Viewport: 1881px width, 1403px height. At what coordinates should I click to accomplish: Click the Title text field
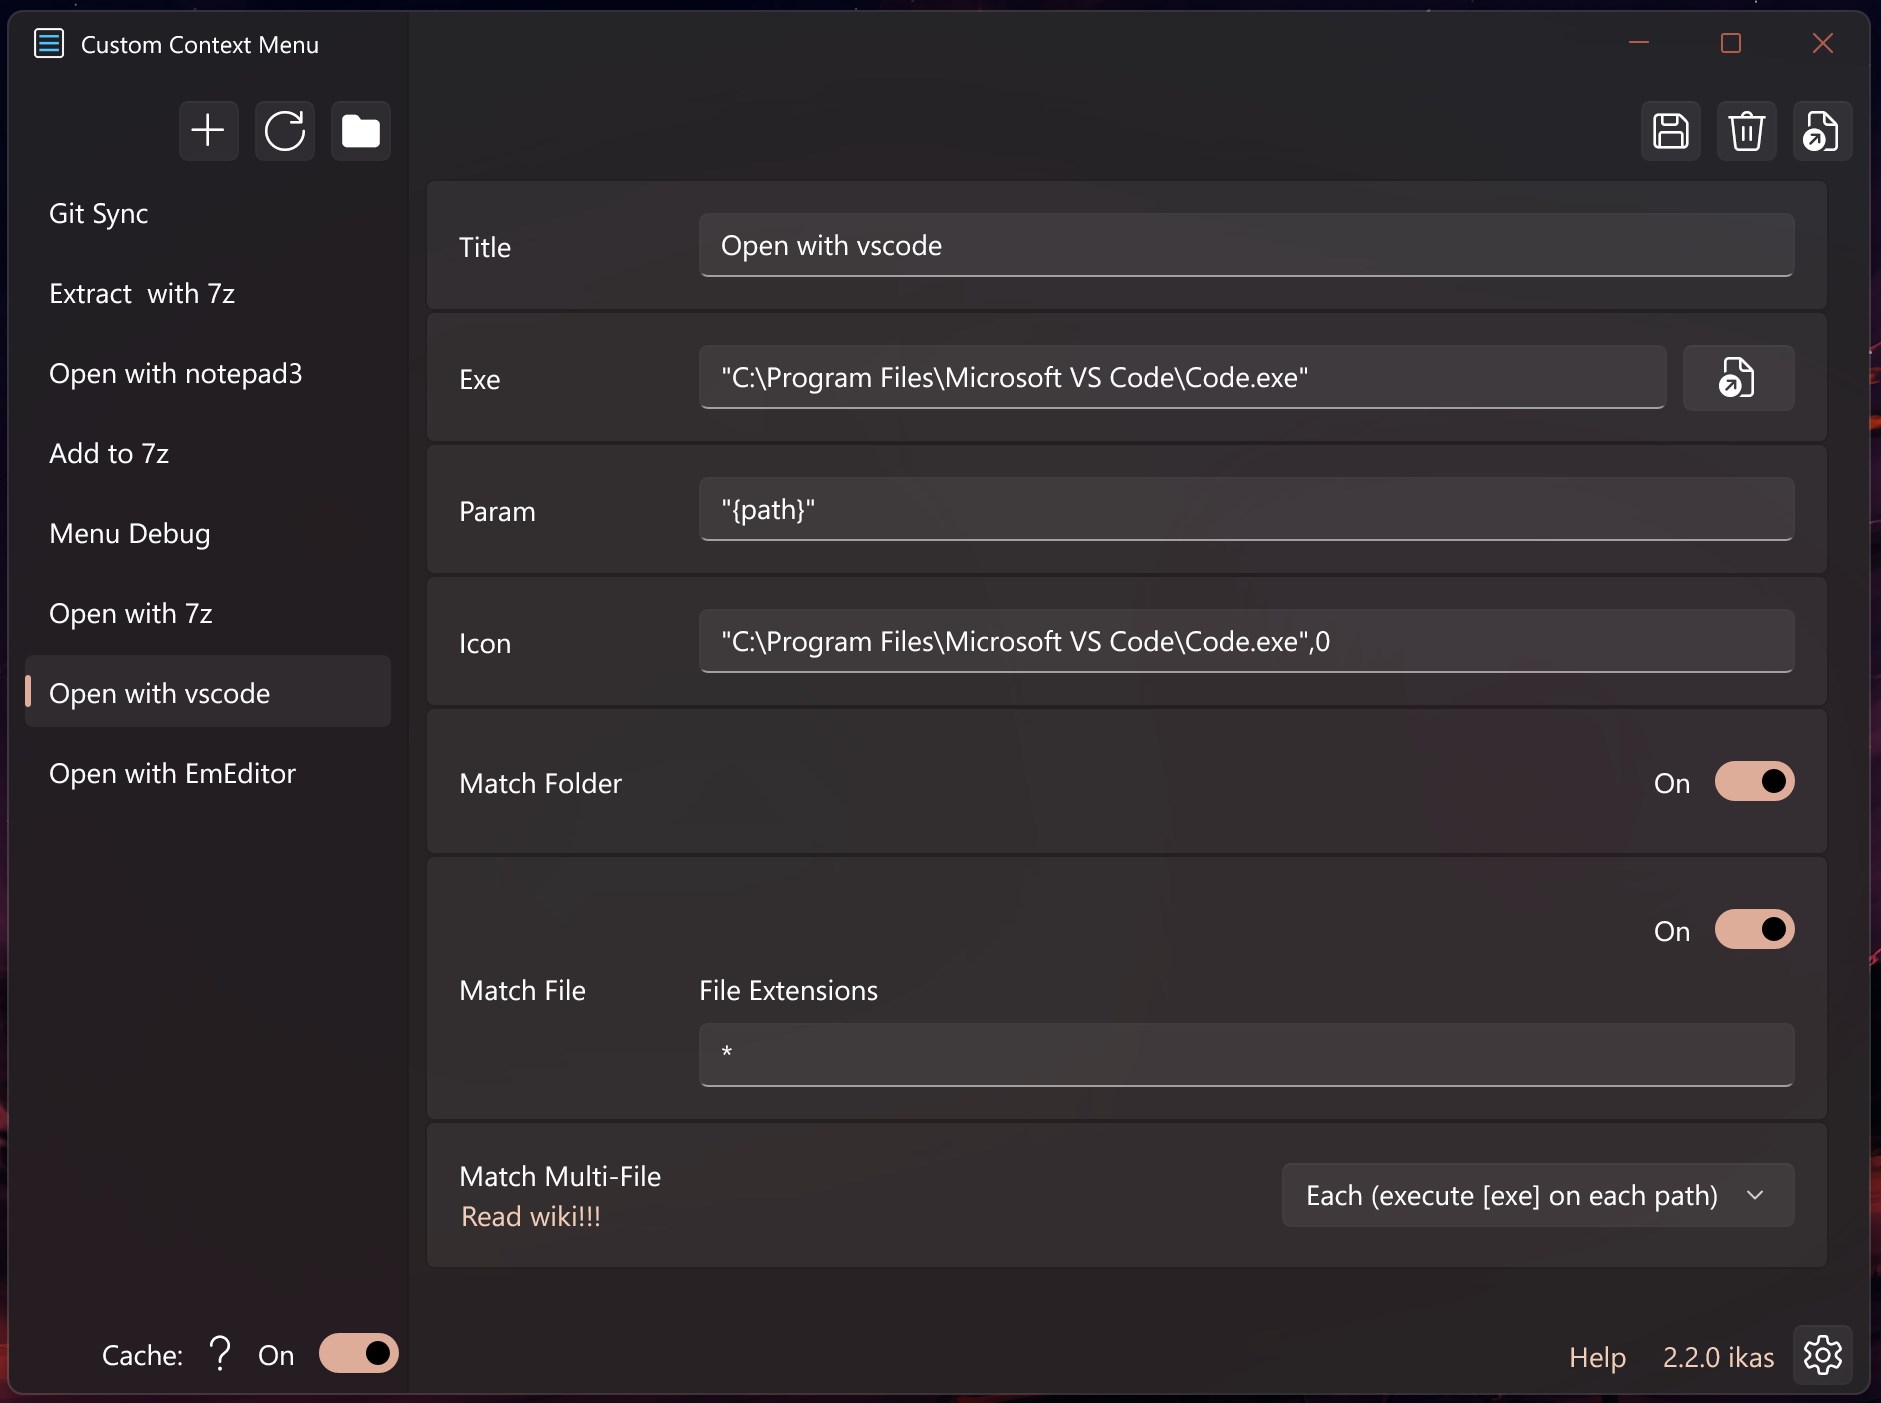(1245, 246)
